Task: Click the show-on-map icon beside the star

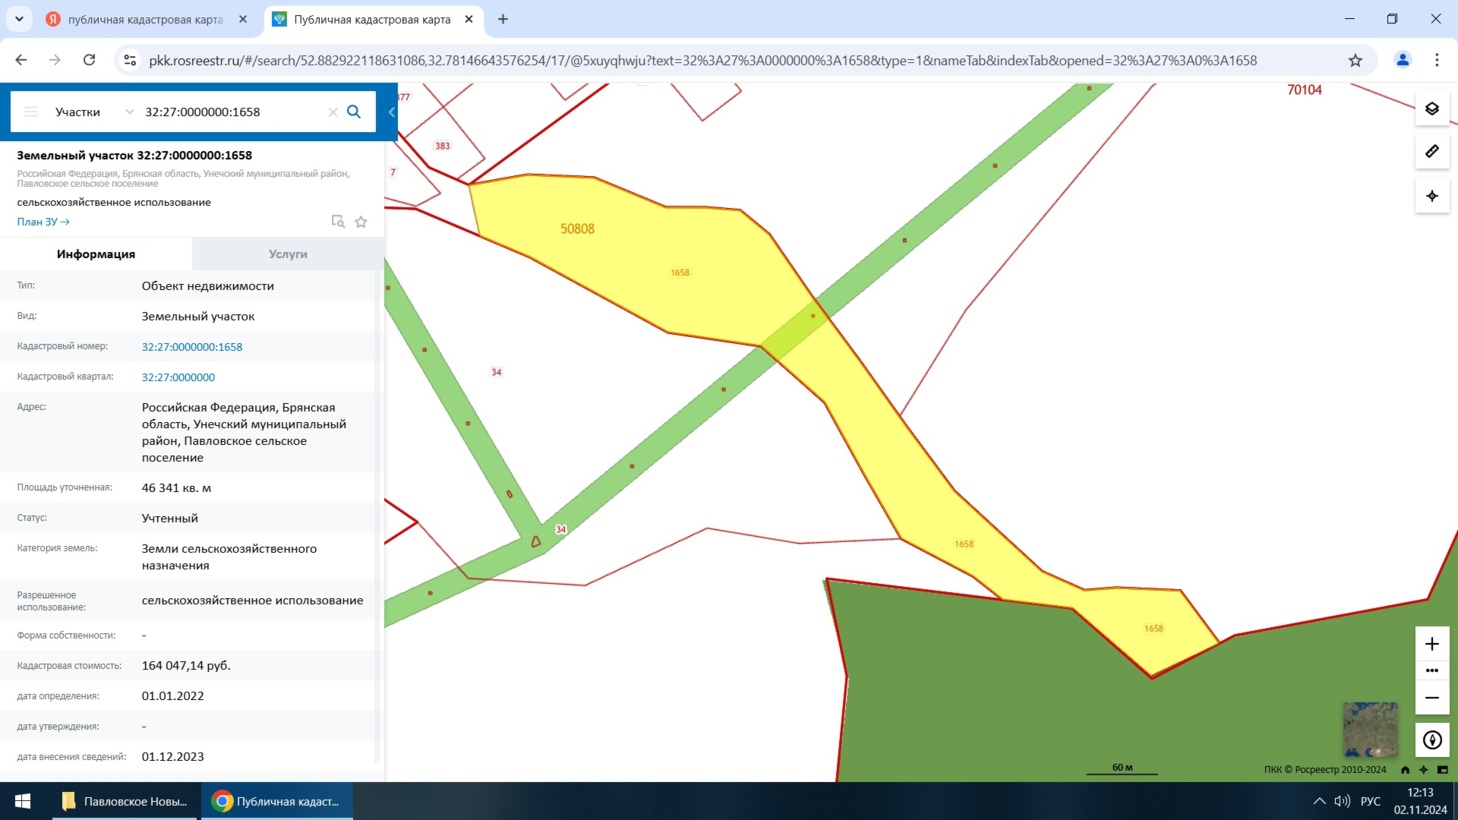Action: [338, 222]
